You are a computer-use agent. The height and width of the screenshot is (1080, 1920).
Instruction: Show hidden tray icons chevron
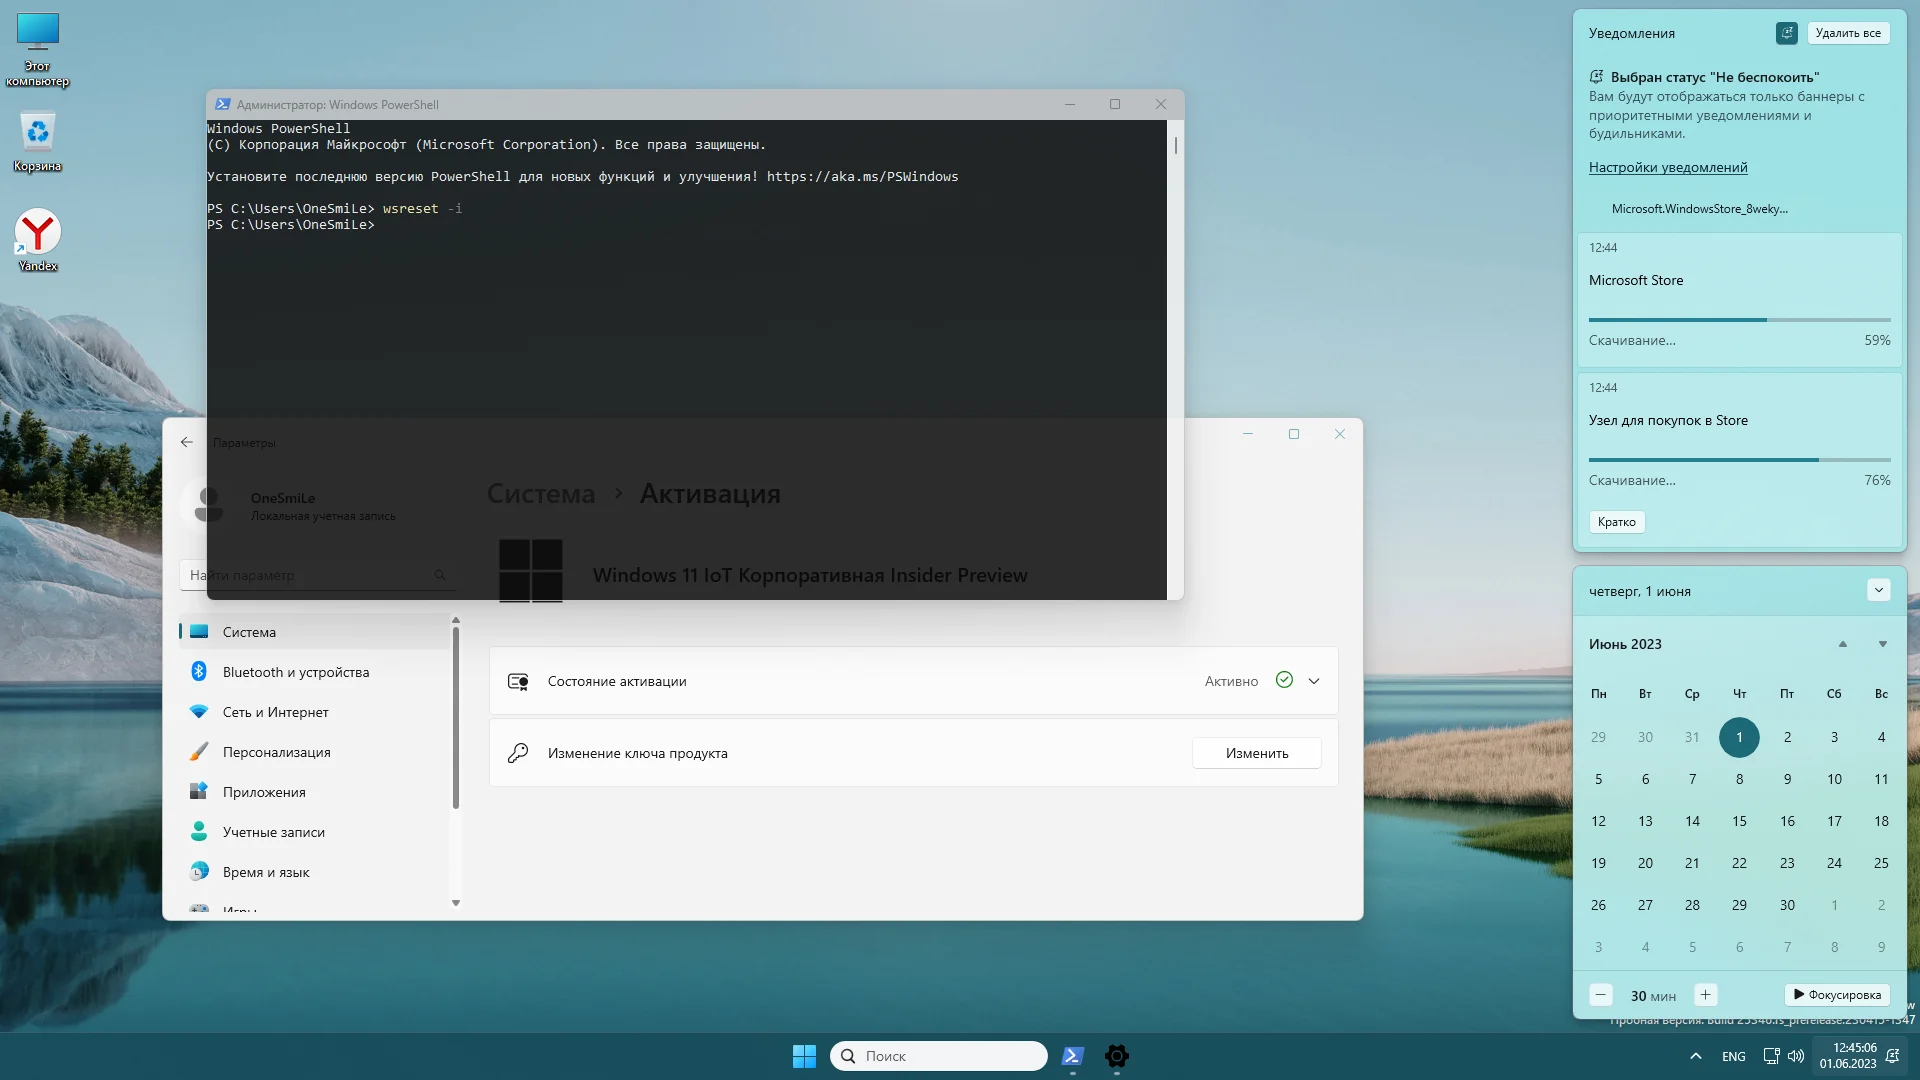(1695, 1056)
